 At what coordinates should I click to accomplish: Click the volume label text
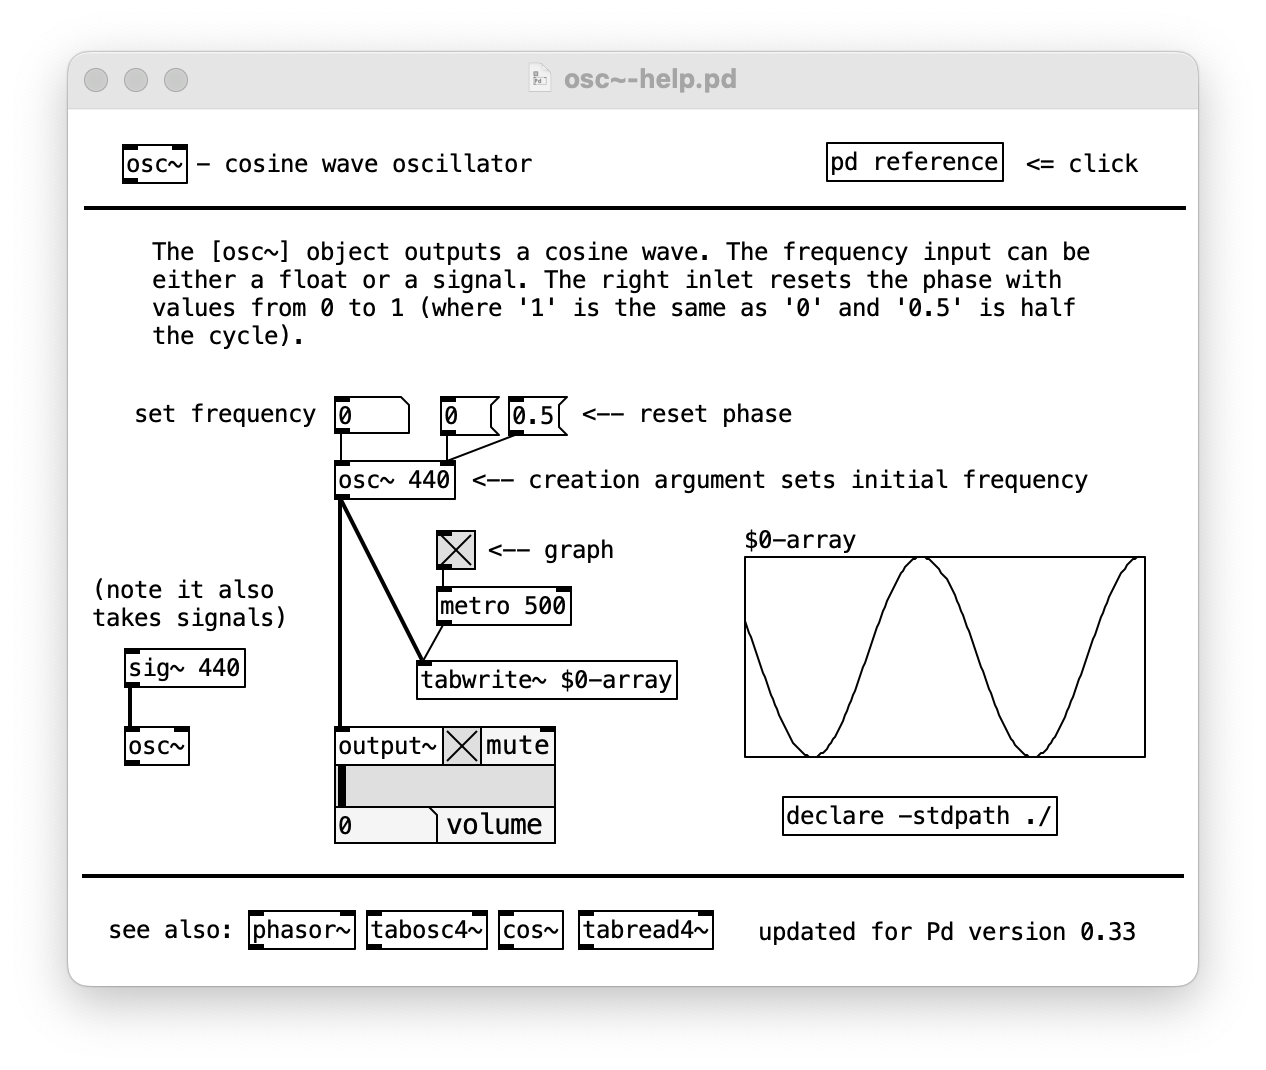point(494,825)
